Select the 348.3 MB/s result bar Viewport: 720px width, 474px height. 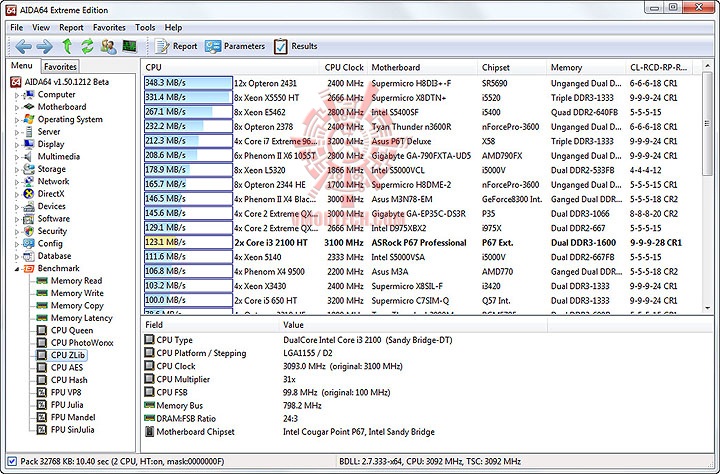(x=188, y=83)
